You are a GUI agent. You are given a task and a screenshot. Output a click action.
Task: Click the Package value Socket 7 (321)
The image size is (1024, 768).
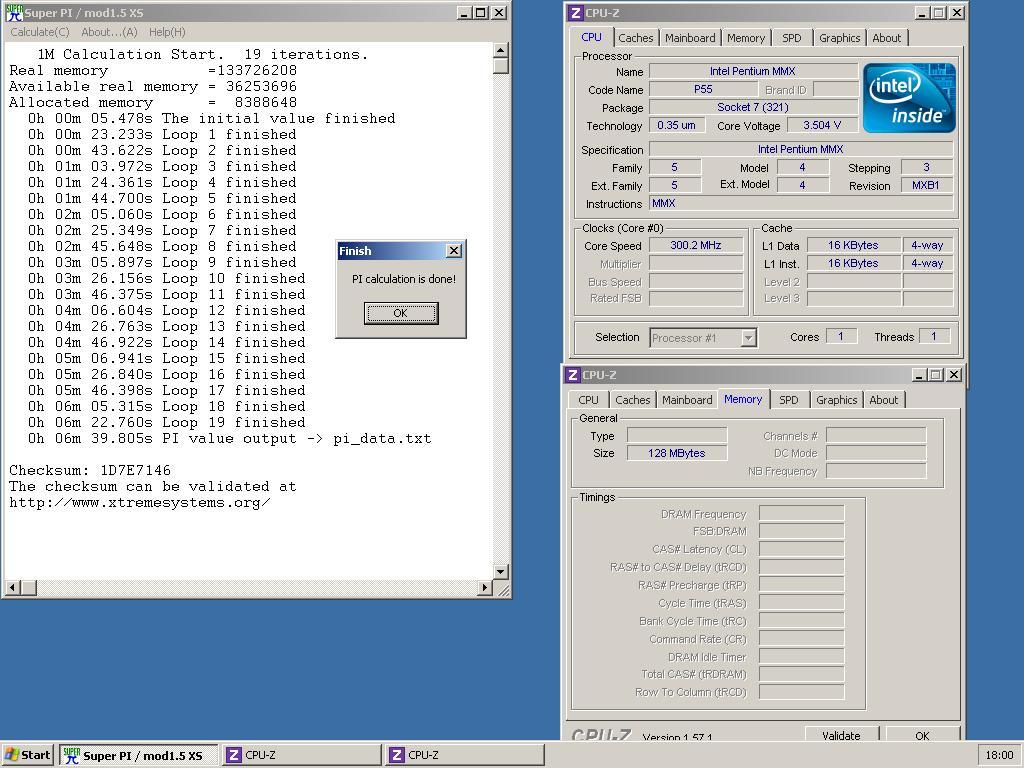tap(753, 107)
